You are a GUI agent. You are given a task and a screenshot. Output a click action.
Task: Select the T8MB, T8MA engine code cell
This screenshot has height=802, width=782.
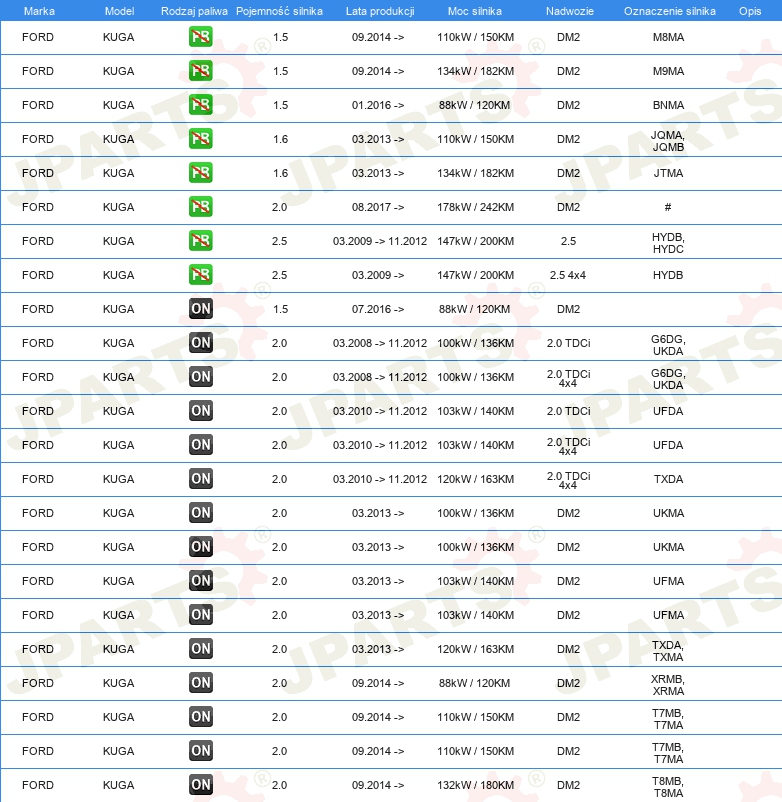tap(668, 787)
